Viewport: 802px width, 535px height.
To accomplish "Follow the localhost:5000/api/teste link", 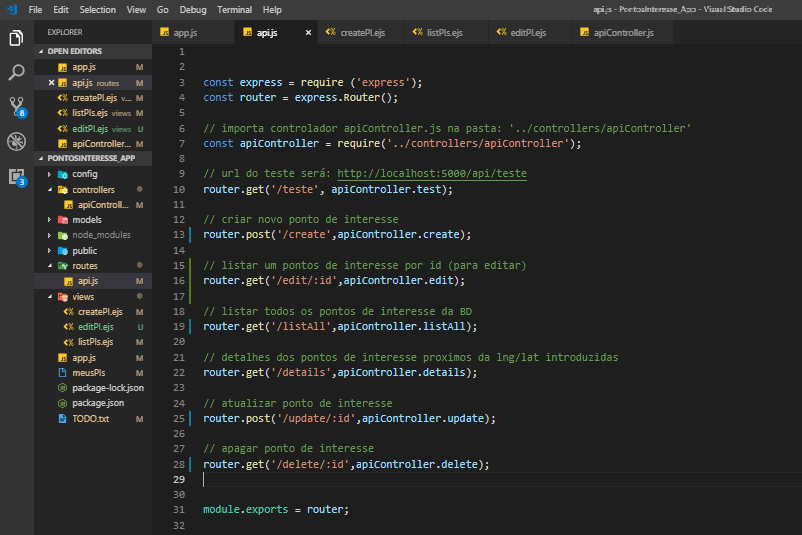I will point(431,173).
